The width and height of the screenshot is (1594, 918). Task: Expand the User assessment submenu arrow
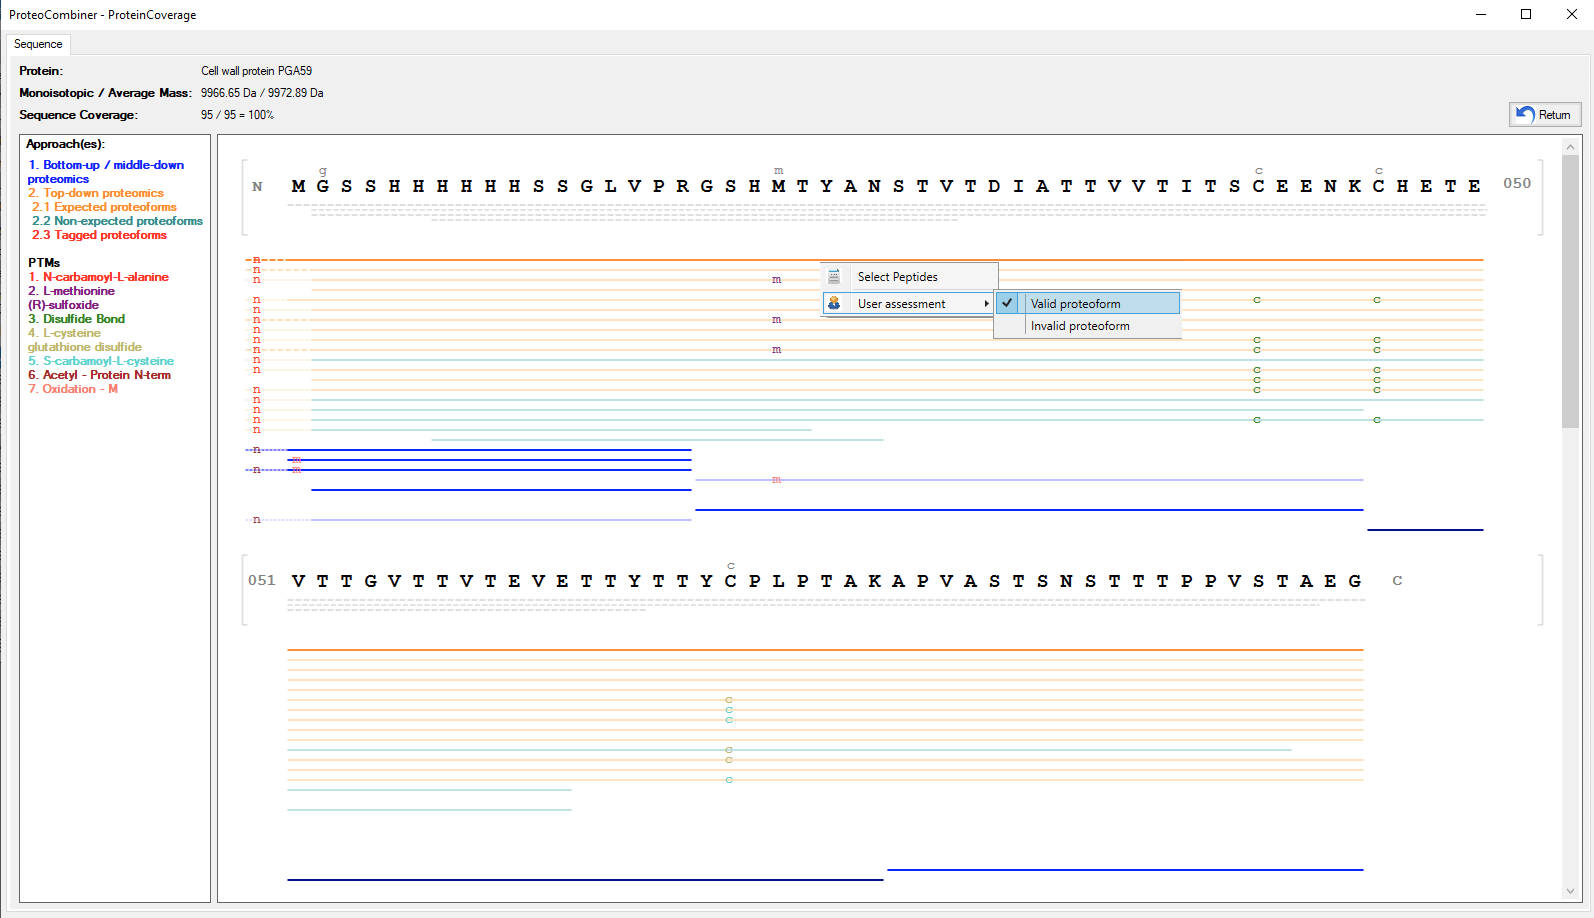(x=986, y=304)
